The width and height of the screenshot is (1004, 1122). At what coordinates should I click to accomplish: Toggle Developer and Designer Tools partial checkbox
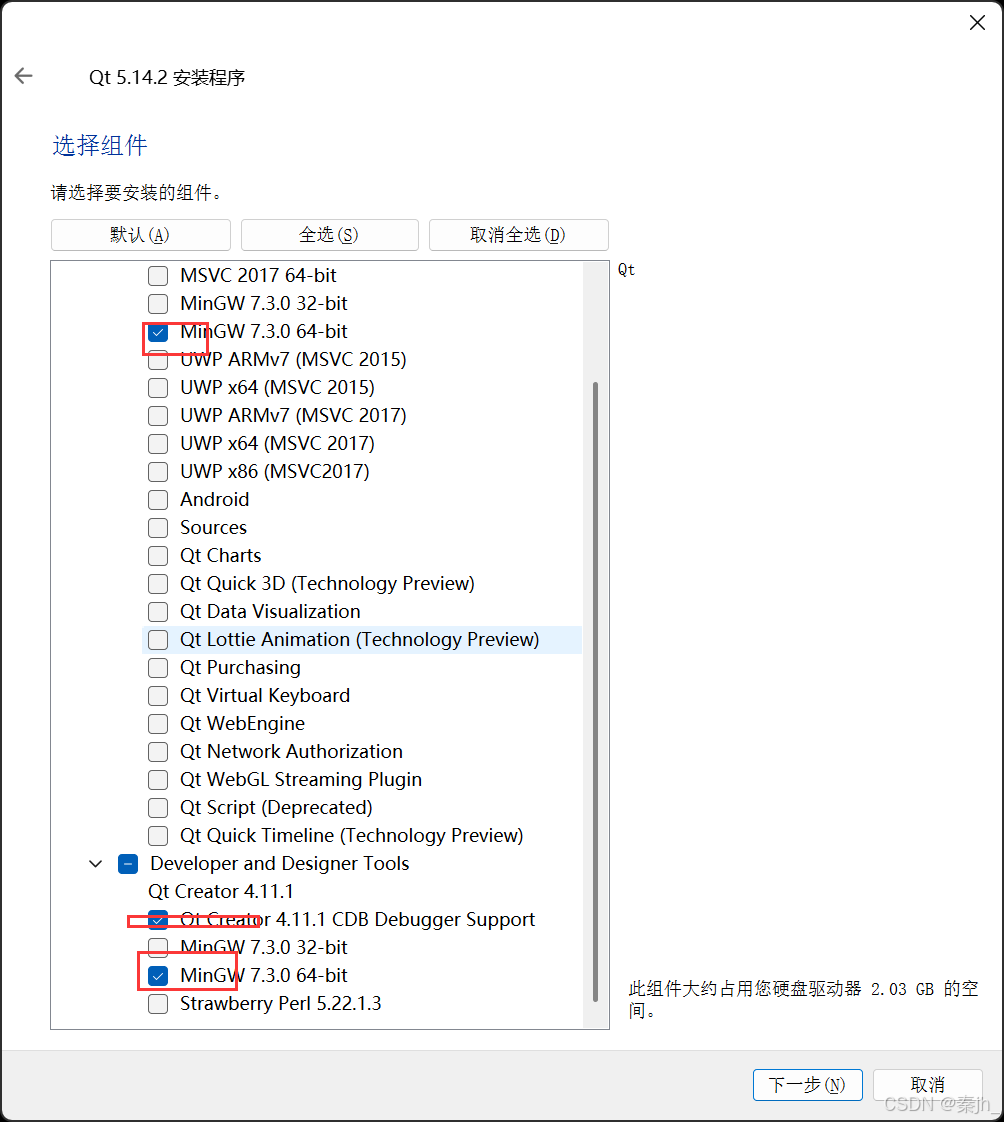[127, 864]
